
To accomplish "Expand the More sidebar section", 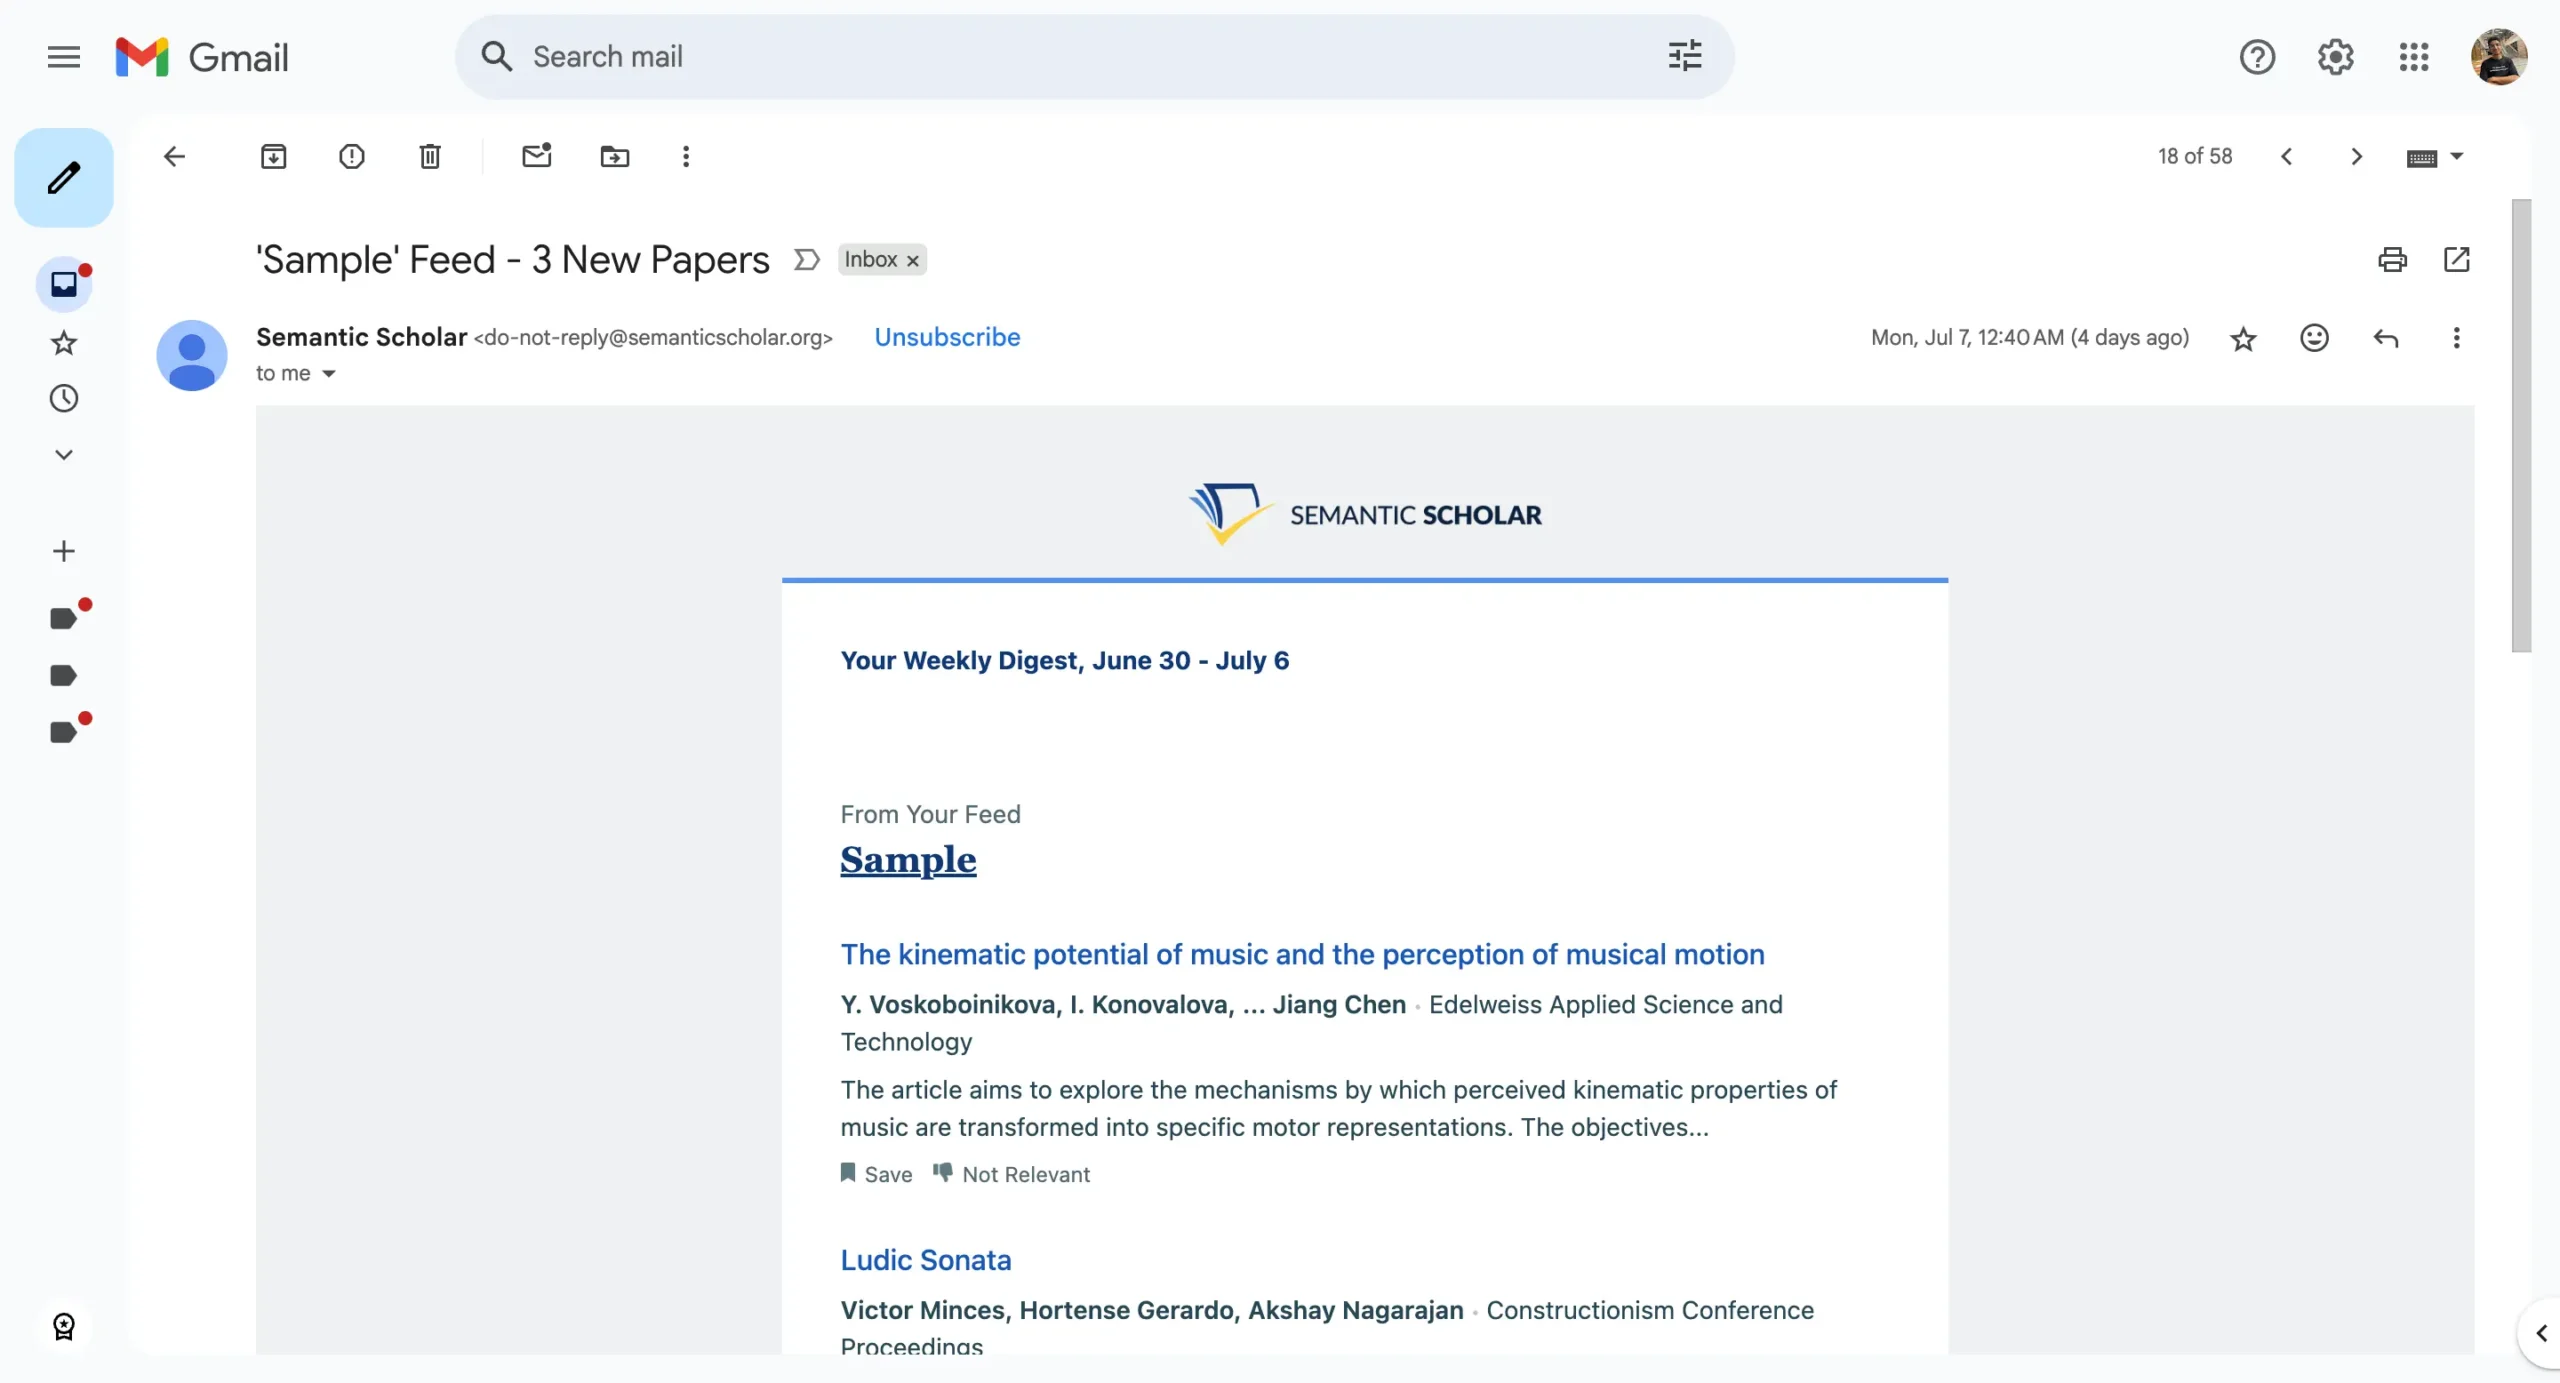I will point(64,455).
